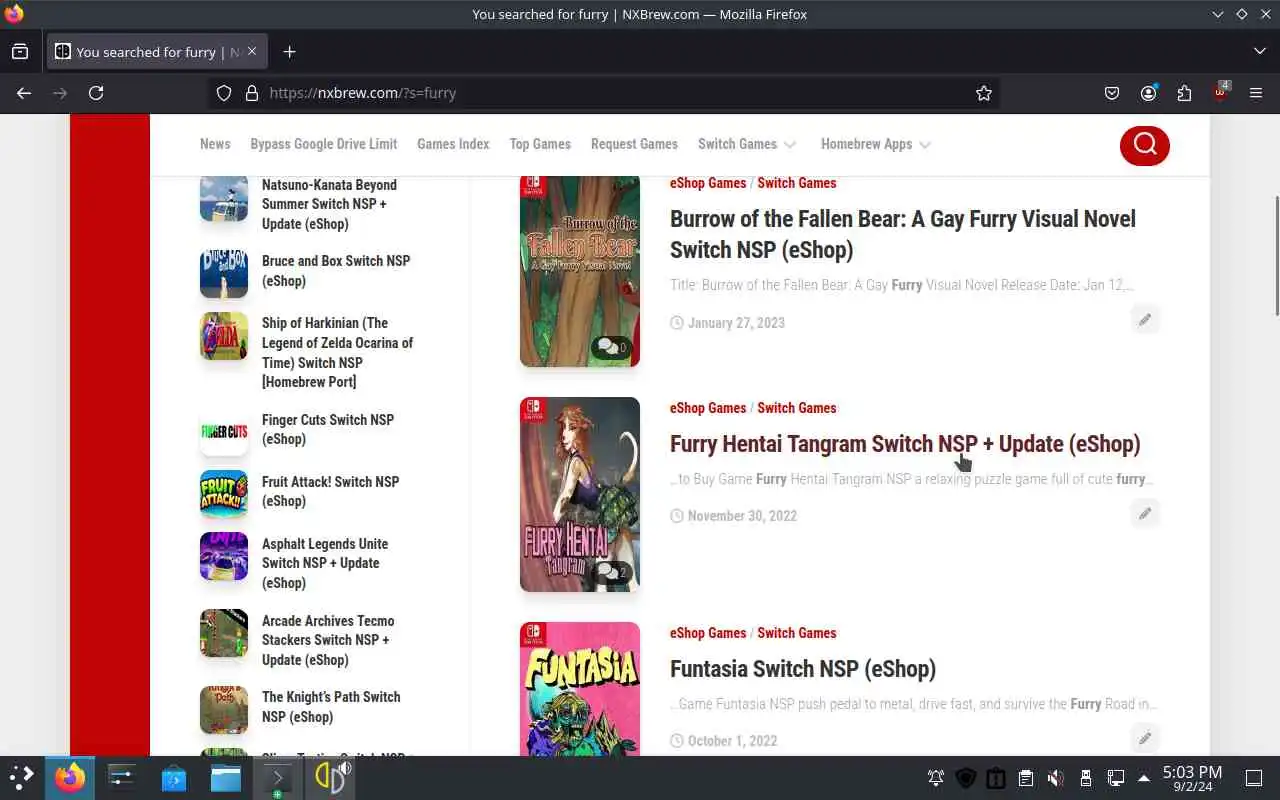Open comments on Furry Hentai Tangram
1280x800 pixels.
[x=611, y=572]
